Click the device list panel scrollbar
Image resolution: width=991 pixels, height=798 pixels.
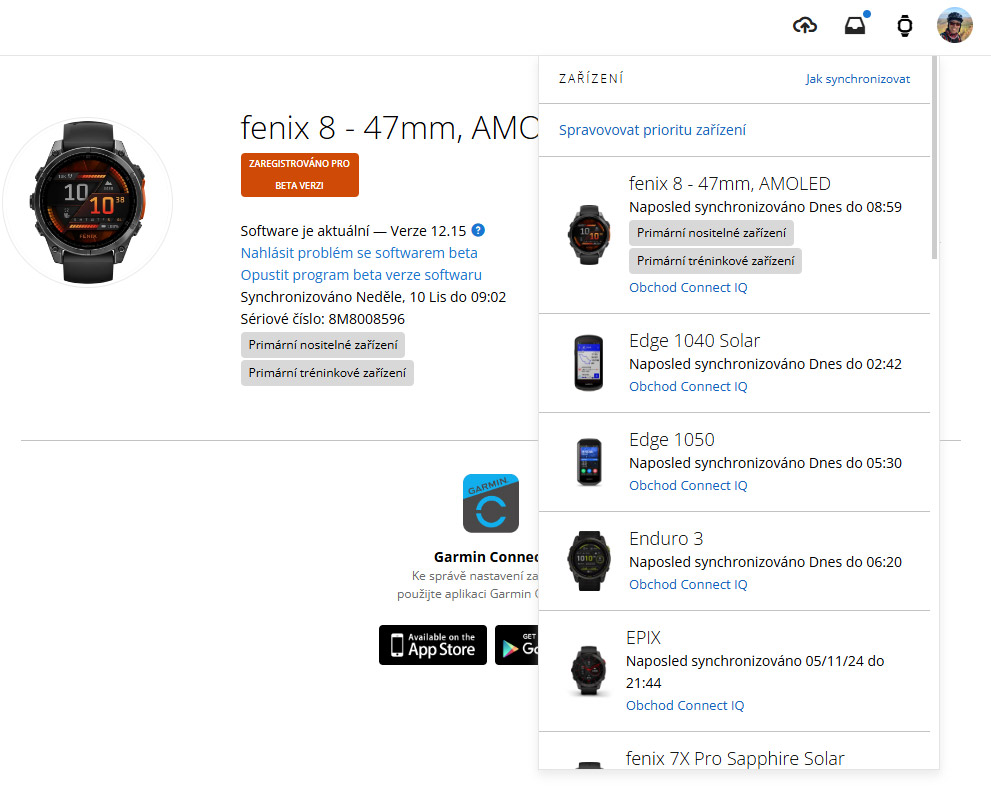coord(934,158)
